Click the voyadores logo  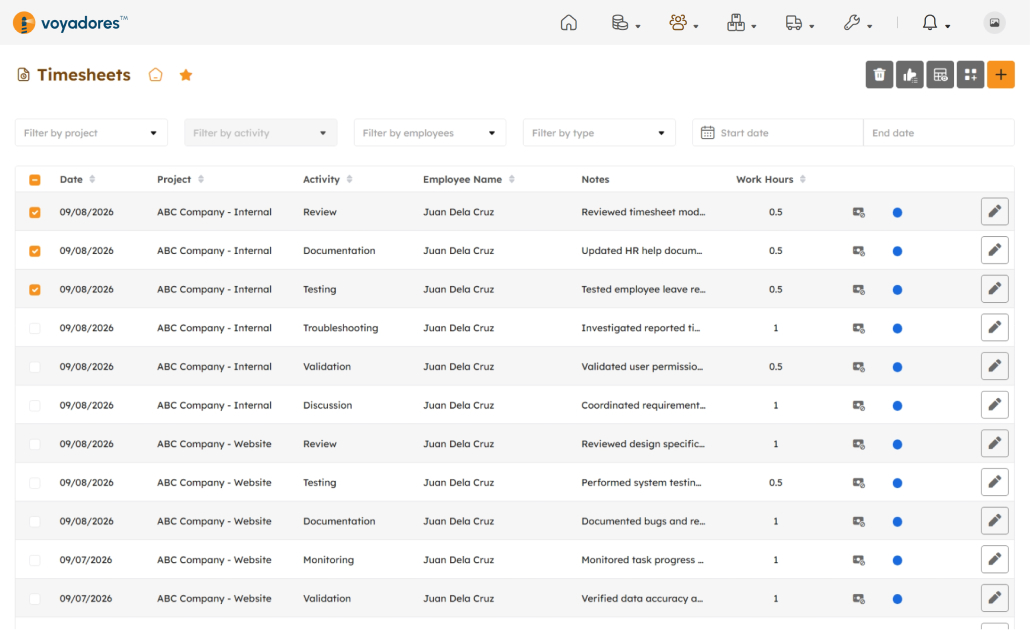pyautogui.click(x=70, y=23)
